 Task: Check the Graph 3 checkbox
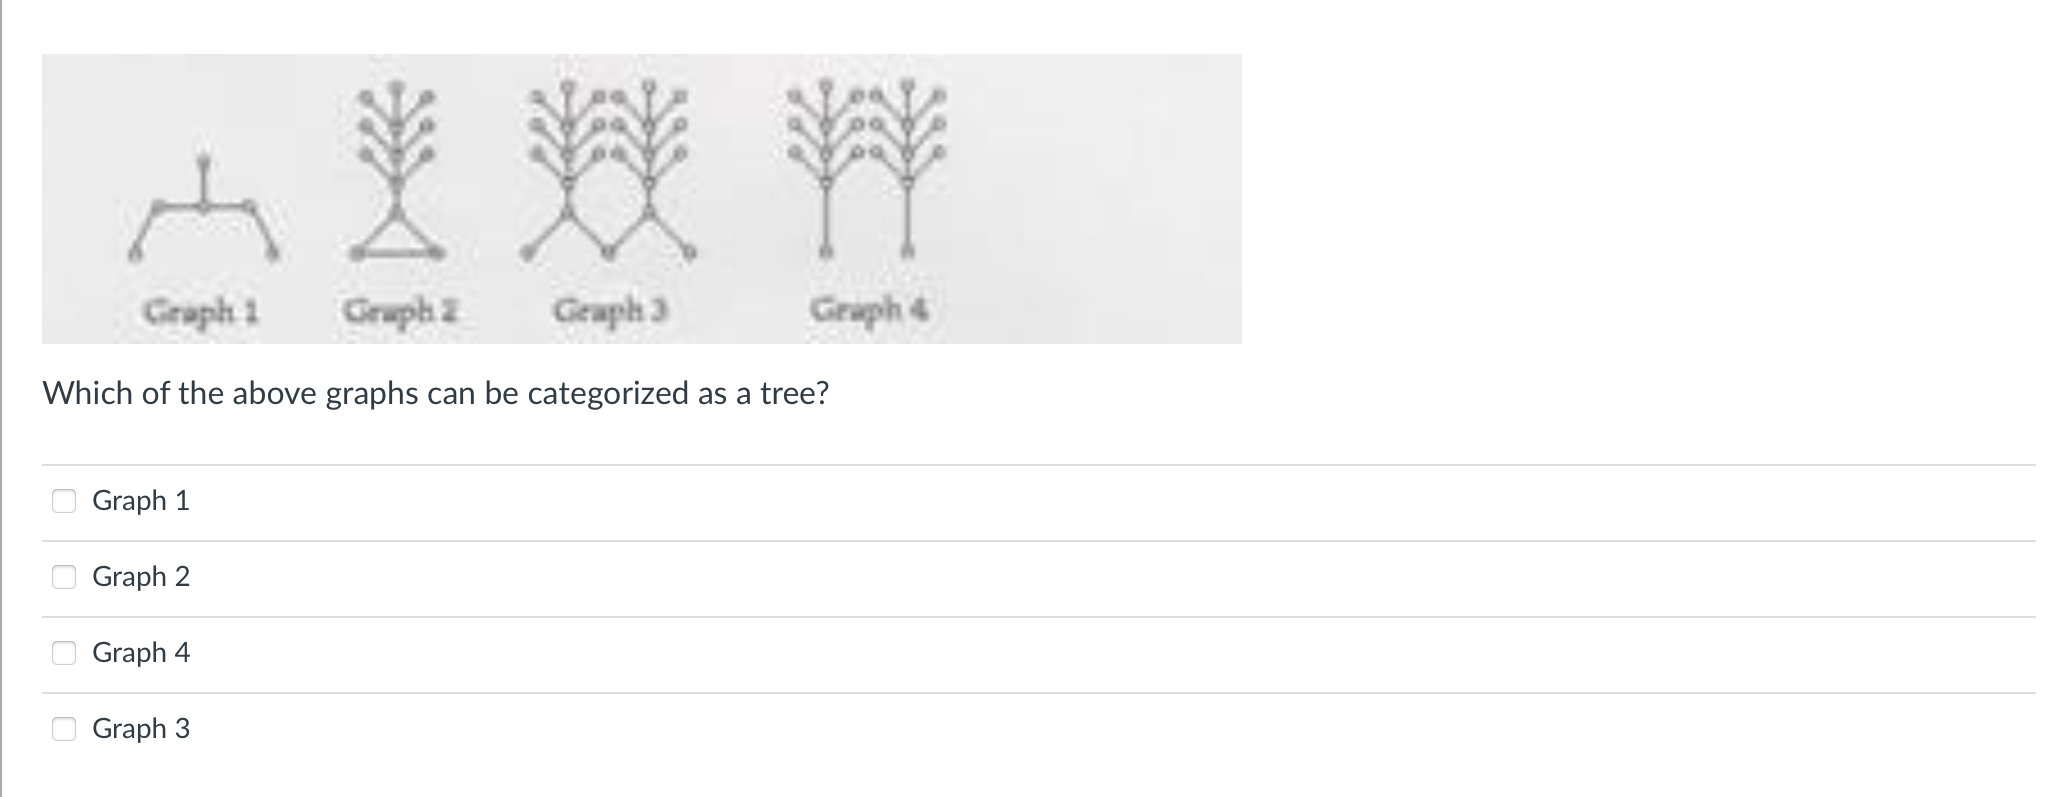pyautogui.click(x=65, y=729)
